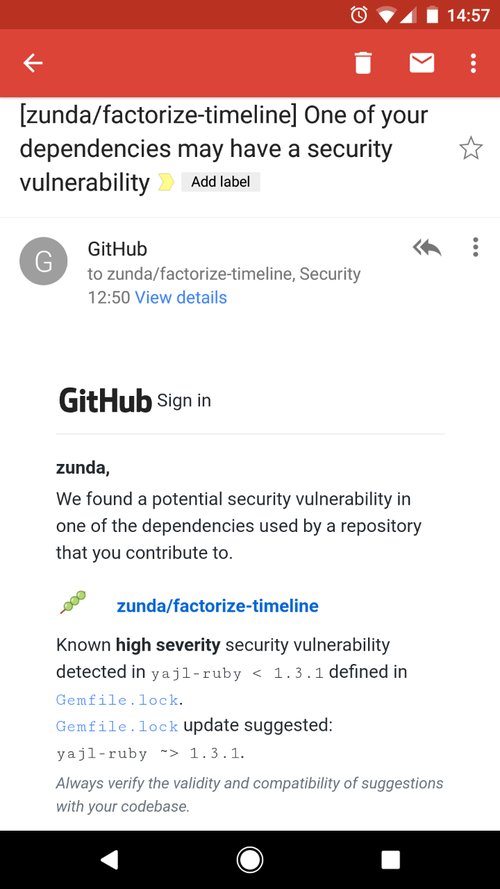Tap the dango repository avatar icon
The width and height of the screenshot is (500, 889).
(x=73, y=602)
